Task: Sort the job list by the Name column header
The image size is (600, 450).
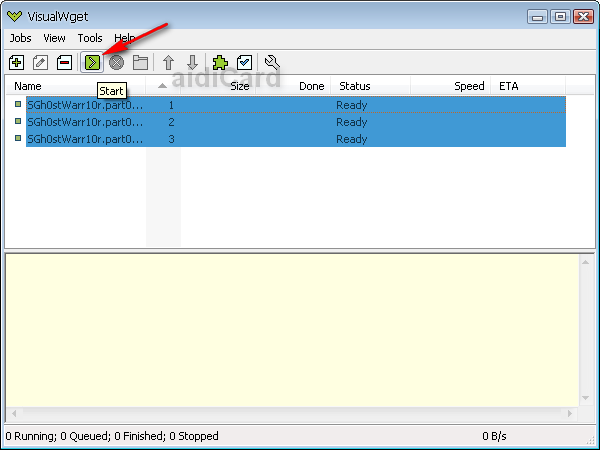Action: tap(76, 86)
